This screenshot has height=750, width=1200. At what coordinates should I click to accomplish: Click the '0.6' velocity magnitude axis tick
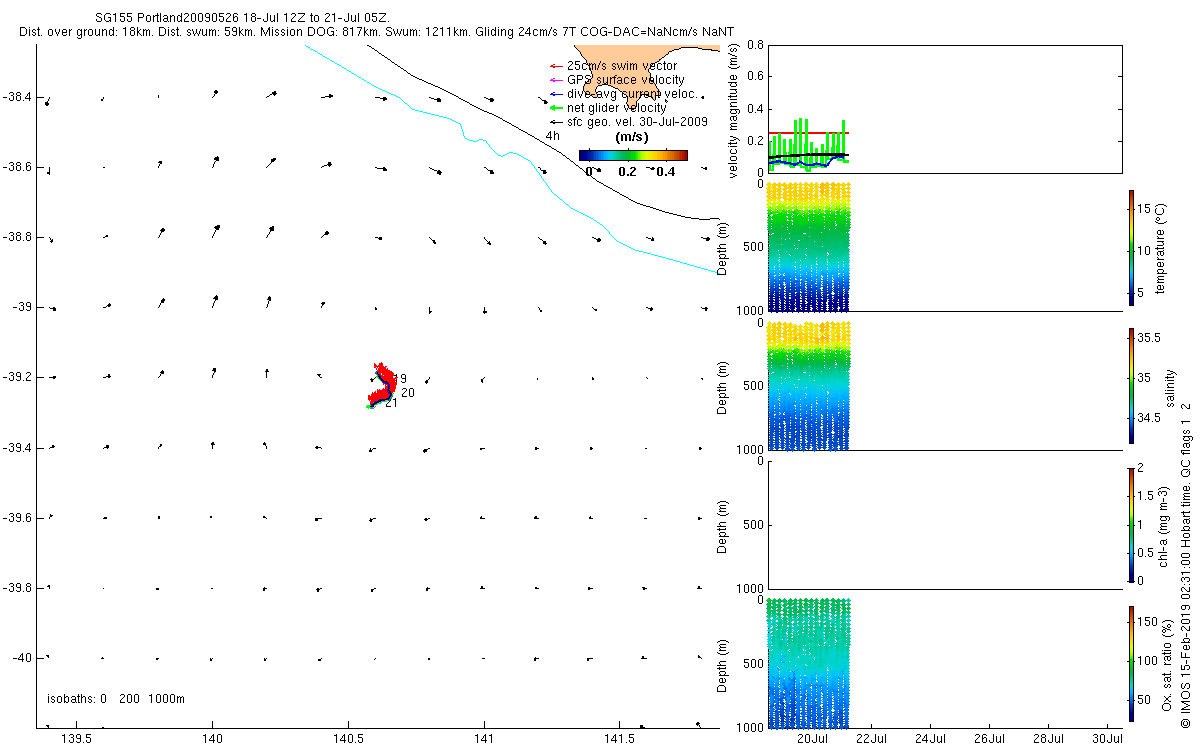tap(754, 77)
